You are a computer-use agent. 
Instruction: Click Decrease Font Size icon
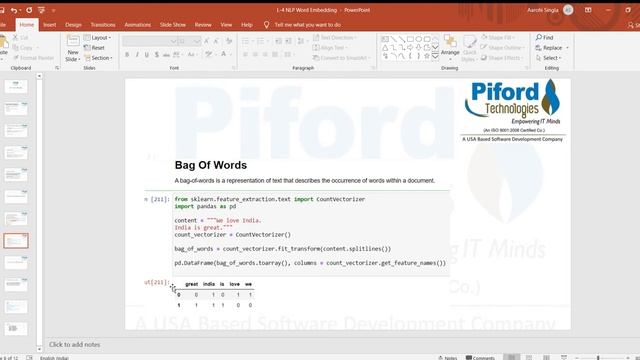216,41
